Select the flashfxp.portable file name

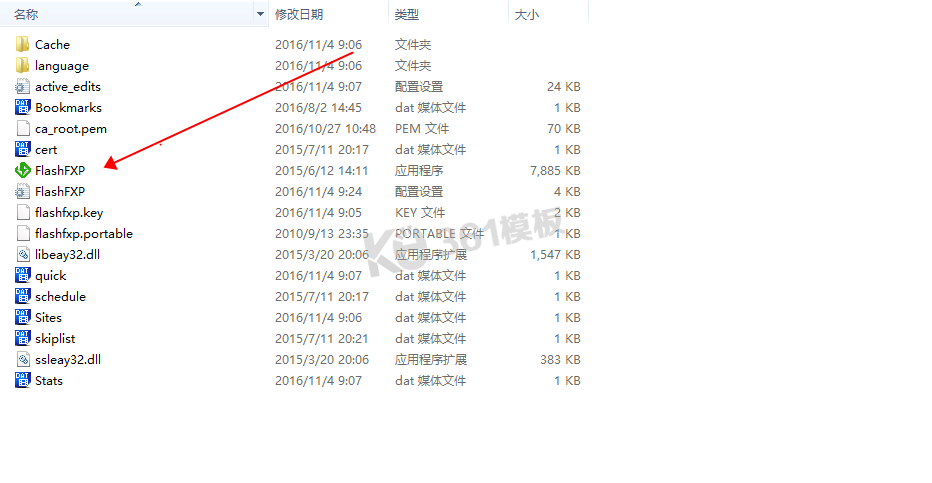tap(84, 233)
